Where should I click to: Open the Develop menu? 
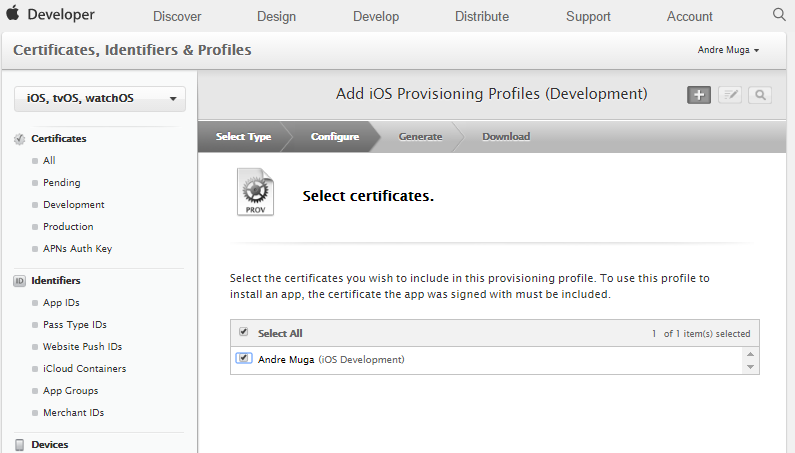click(376, 16)
